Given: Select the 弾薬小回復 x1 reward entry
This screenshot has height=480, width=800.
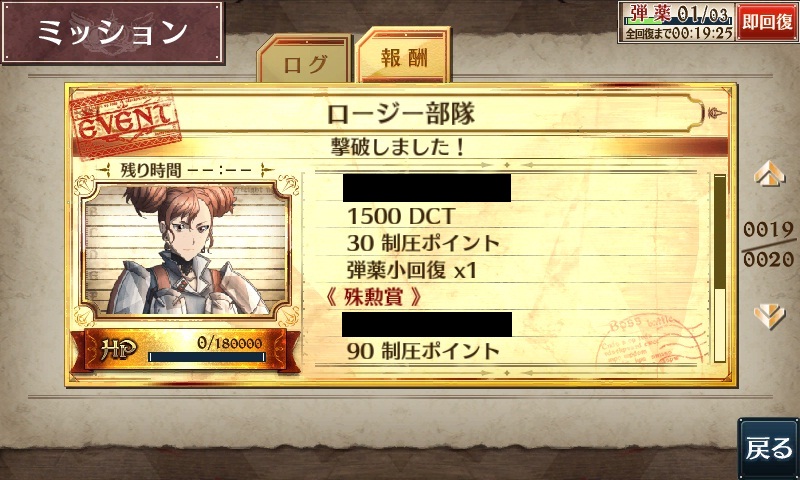Looking at the screenshot, I should pyautogui.click(x=411, y=270).
